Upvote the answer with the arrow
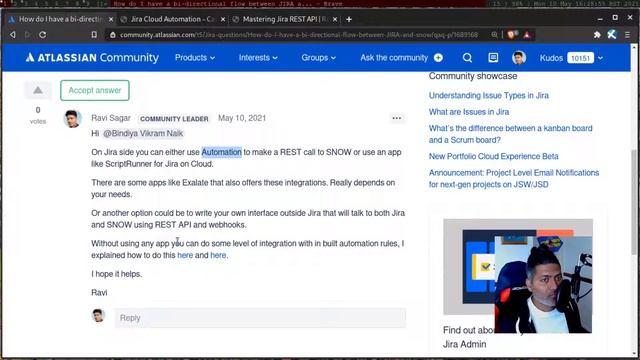 [x=38, y=90]
